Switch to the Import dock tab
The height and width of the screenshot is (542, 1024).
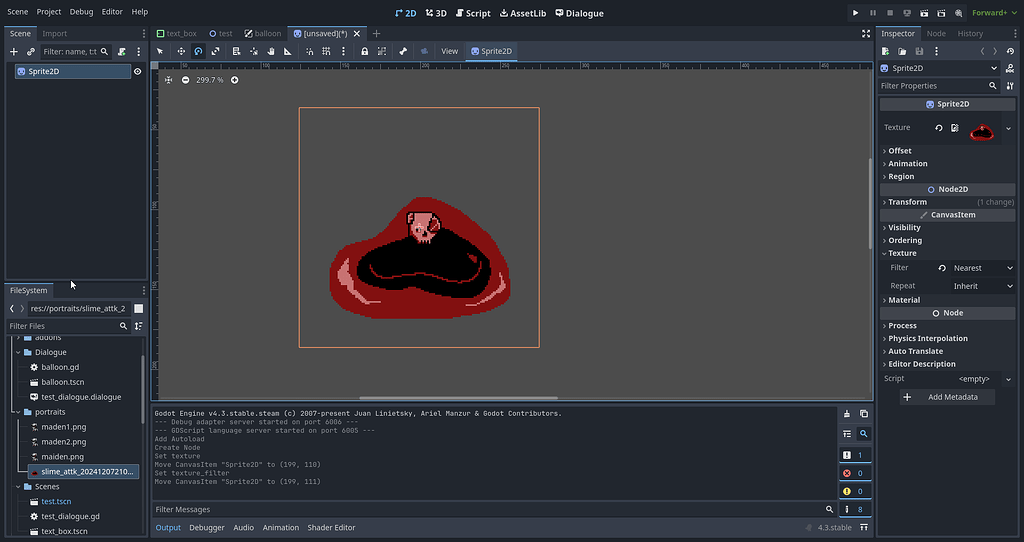55,33
